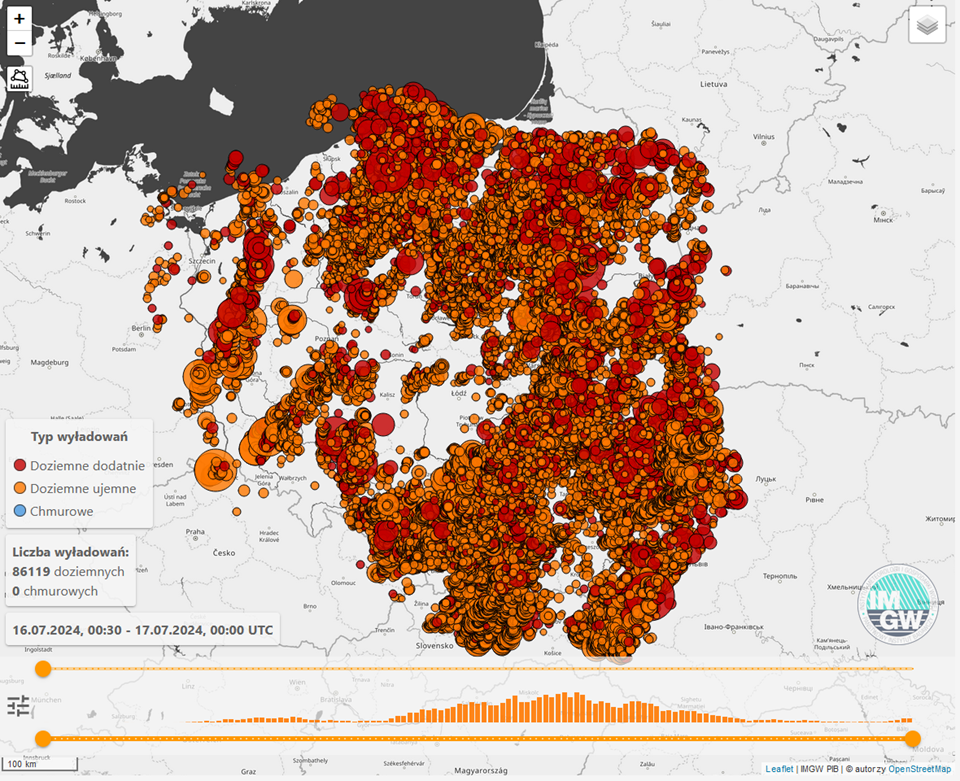Click the 'IMGW PIB' attribution text
The height and width of the screenshot is (781, 960).
click(x=819, y=769)
